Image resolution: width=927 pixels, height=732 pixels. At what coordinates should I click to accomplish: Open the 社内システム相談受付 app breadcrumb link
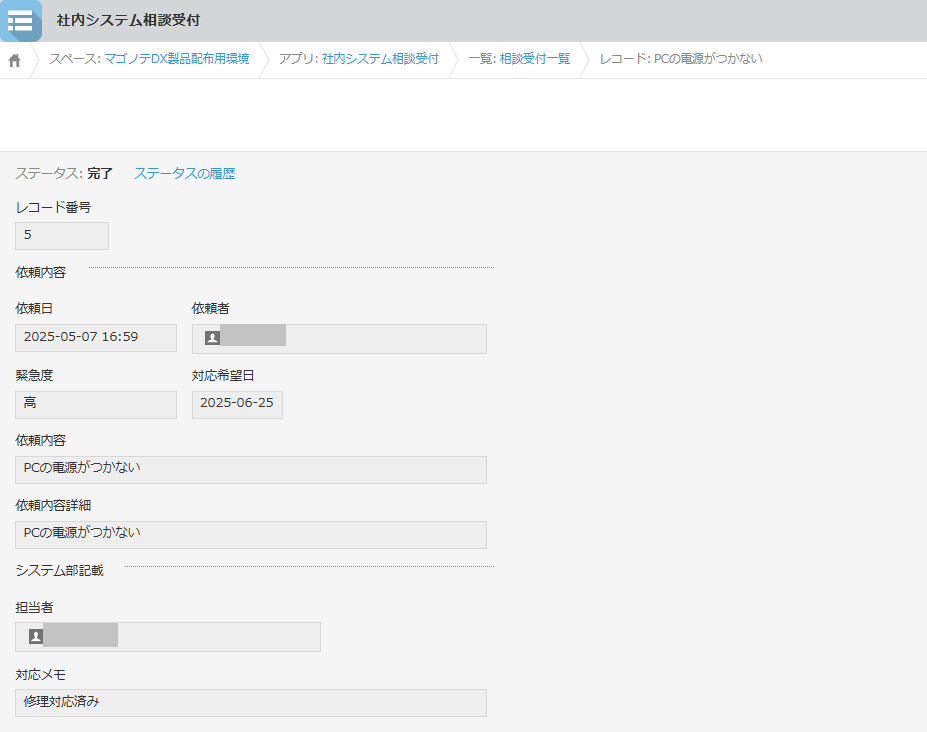tap(380, 59)
